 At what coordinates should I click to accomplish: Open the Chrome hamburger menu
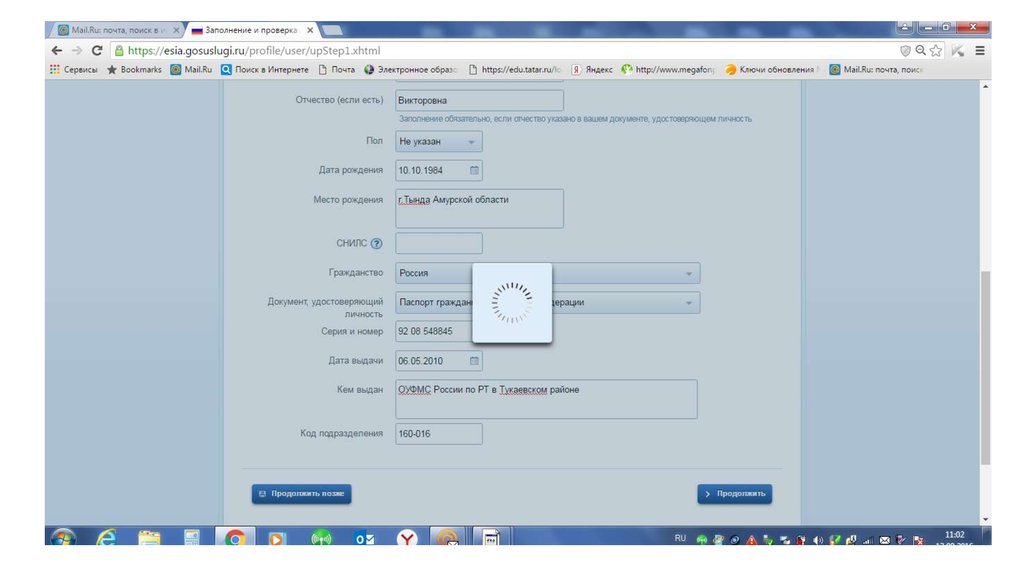980,50
